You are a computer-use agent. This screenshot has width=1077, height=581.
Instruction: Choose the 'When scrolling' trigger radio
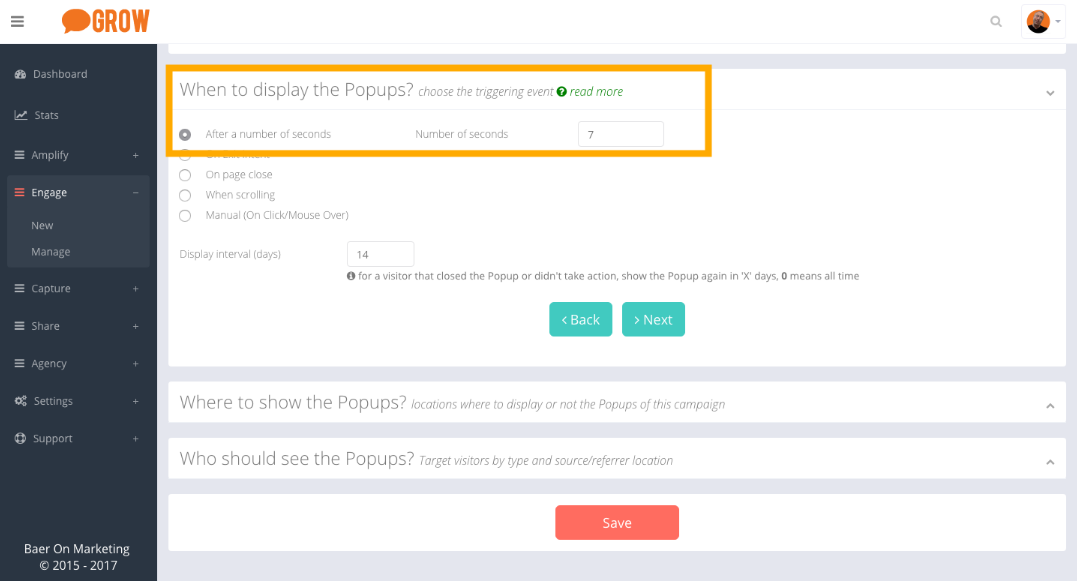[x=185, y=195]
